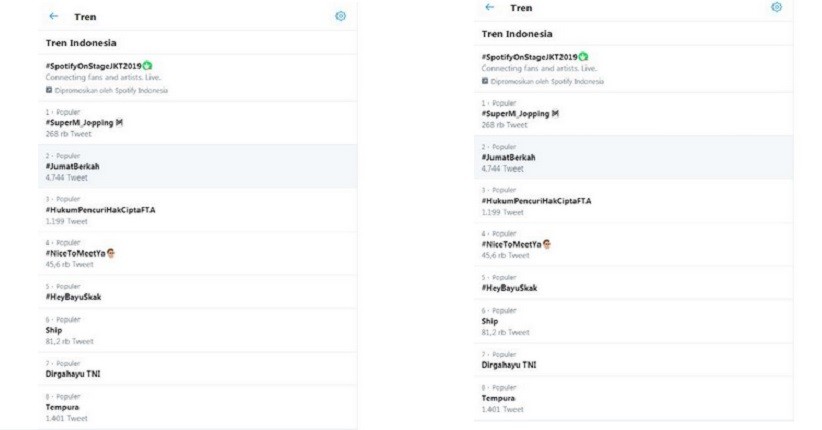Image resolution: width=822 pixels, height=430 pixels.
Task: Open #SuperM_Jopping trend in left panel
Action: coord(79,123)
